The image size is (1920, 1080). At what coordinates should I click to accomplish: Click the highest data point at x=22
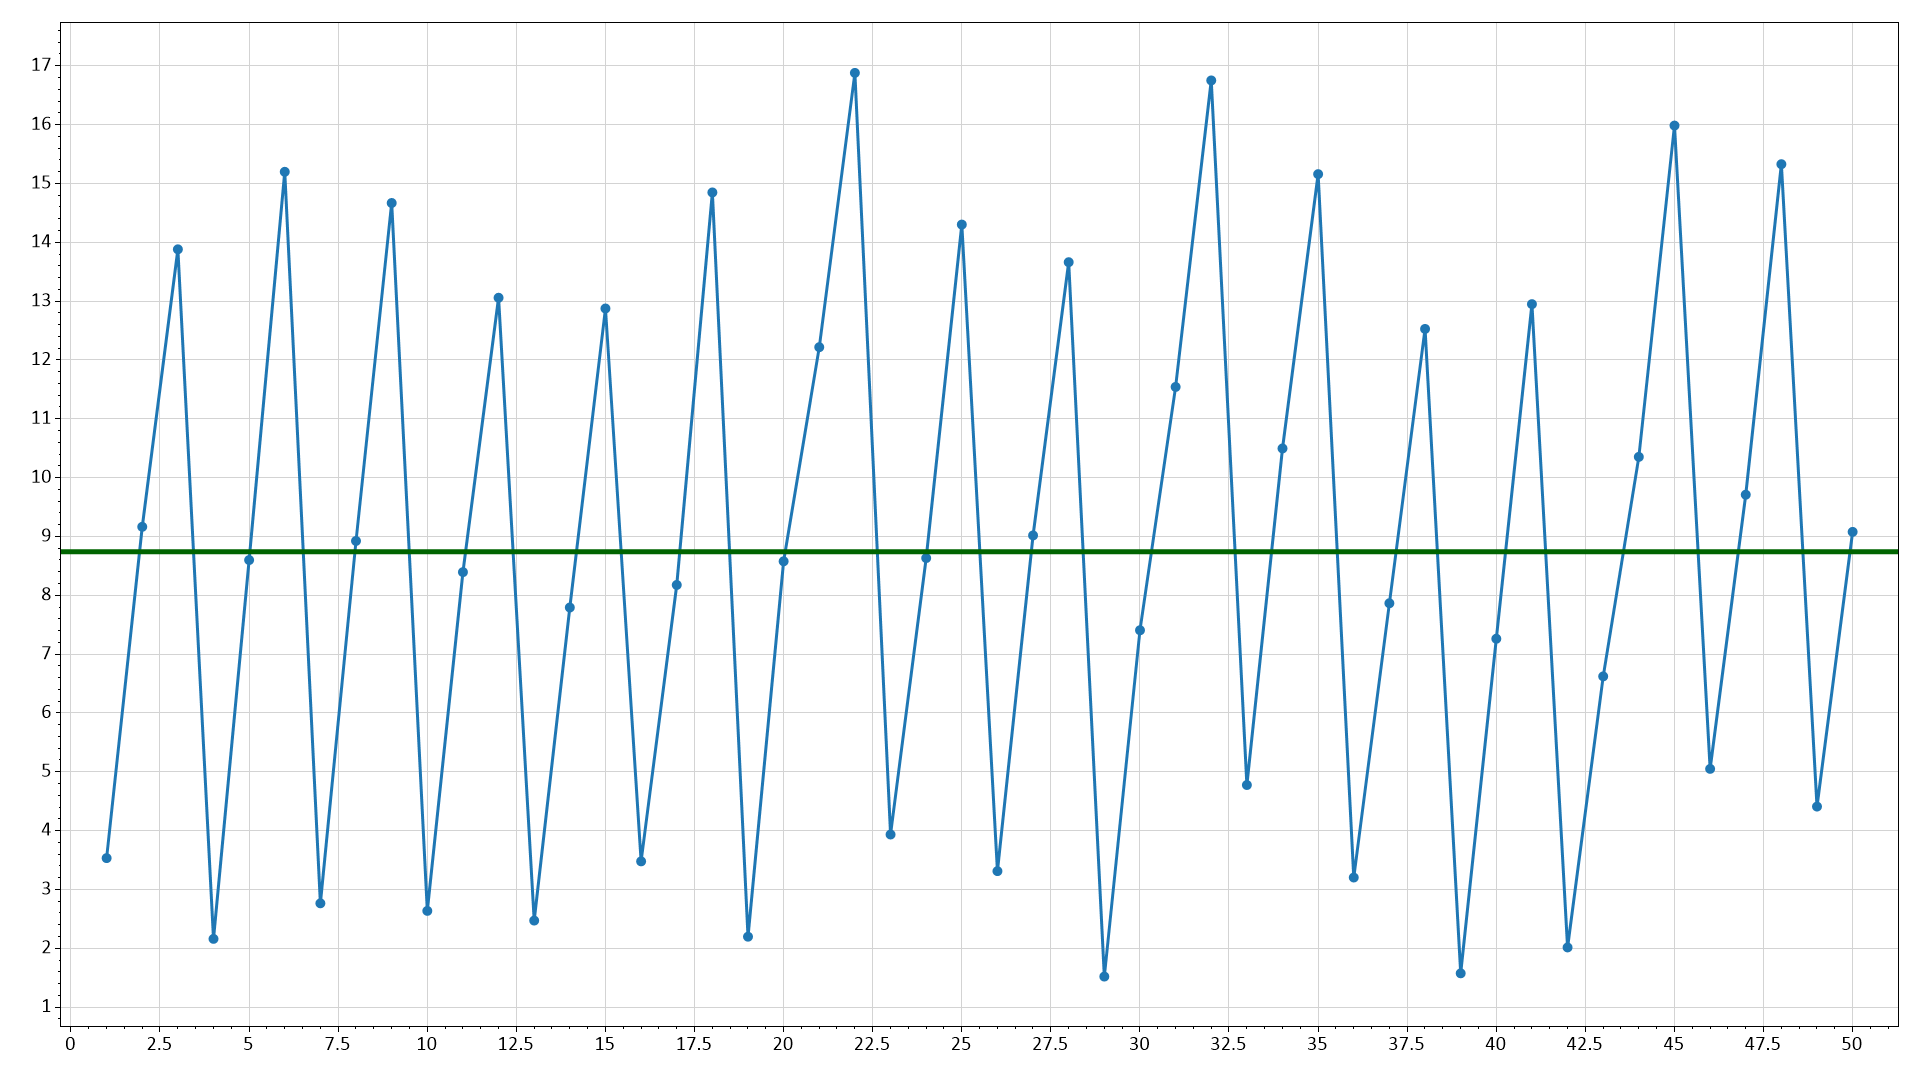coord(855,73)
